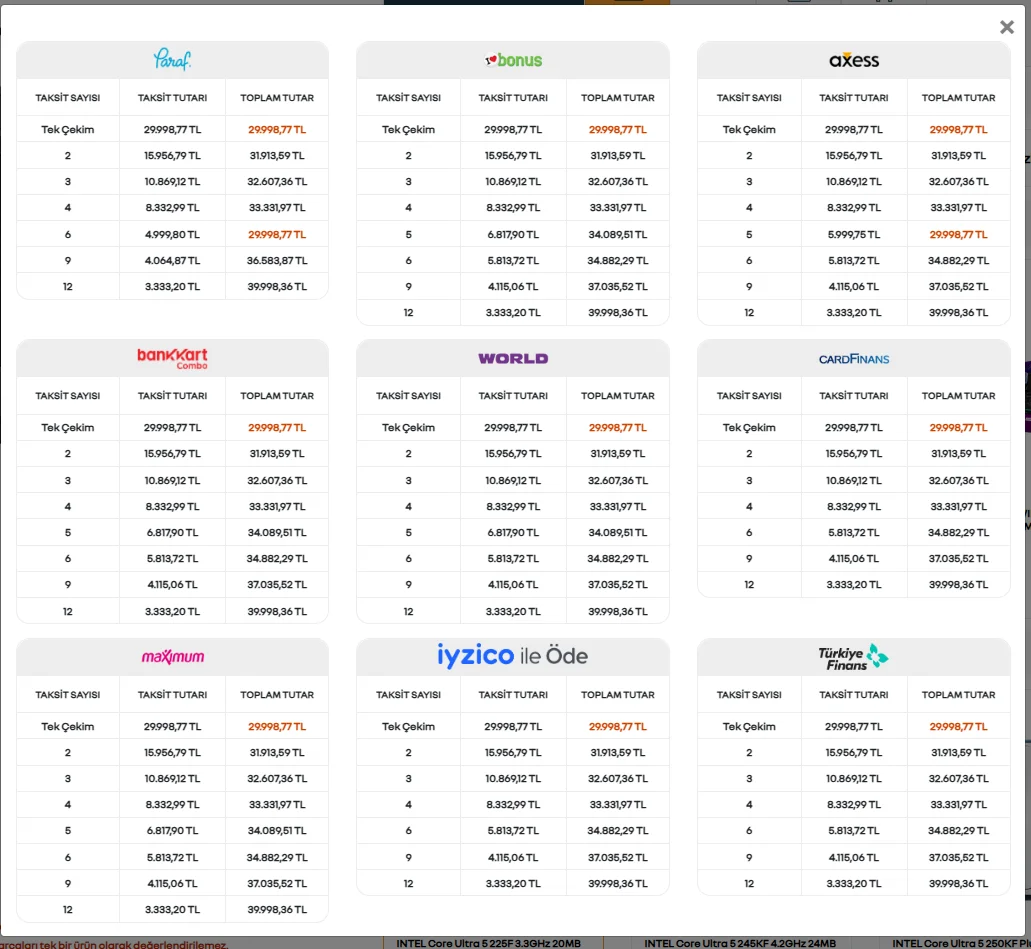Click the CardFinans logo
This screenshot has width=1031, height=949.
coord(853,359)
